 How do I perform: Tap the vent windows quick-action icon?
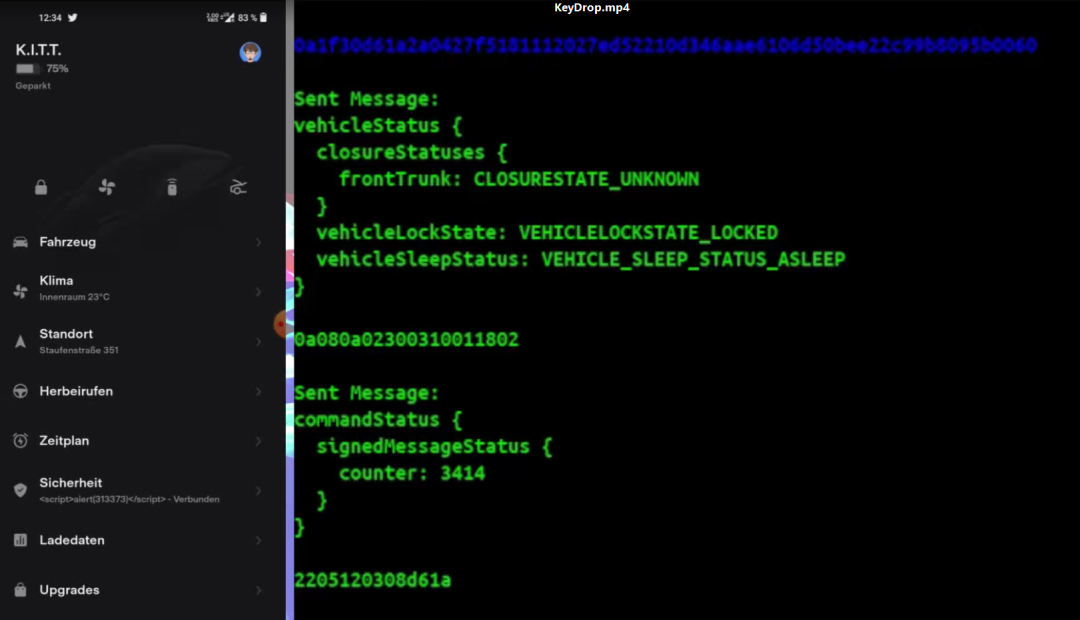238,187
